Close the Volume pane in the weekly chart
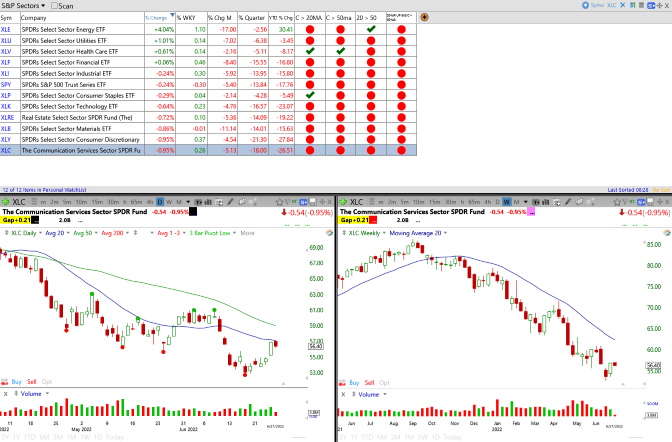This screenshot has width=672, height=442. [x=343, y=394]
